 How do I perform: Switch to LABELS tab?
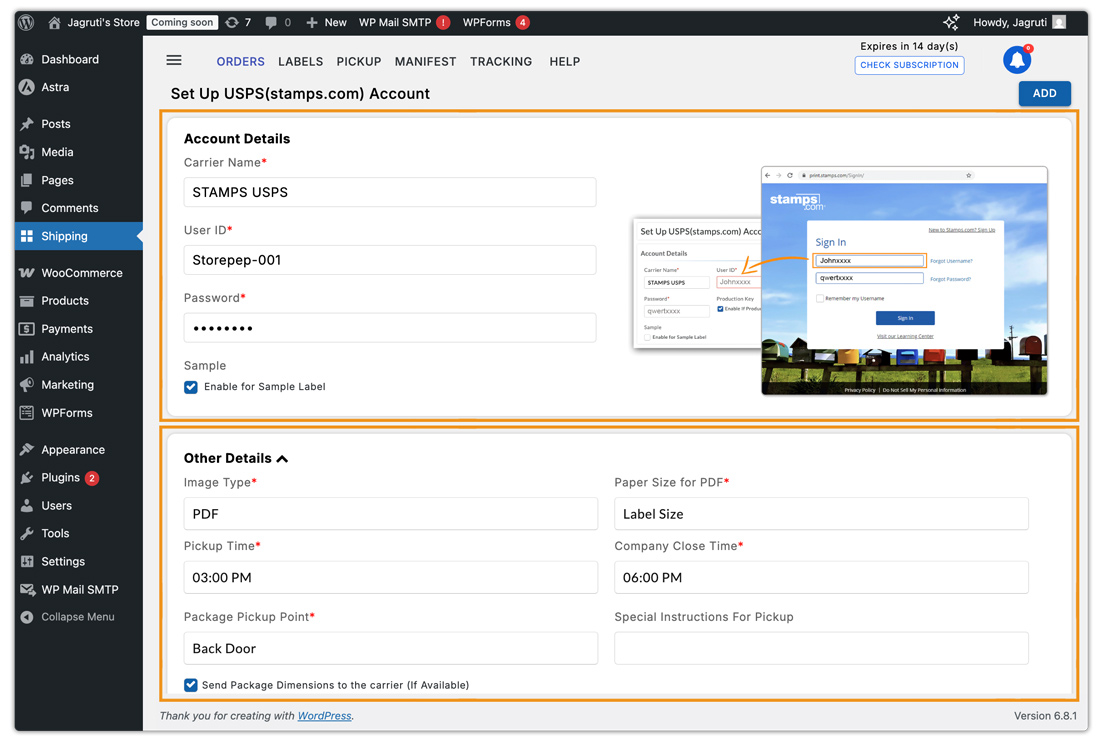click(x=300, y=62)
